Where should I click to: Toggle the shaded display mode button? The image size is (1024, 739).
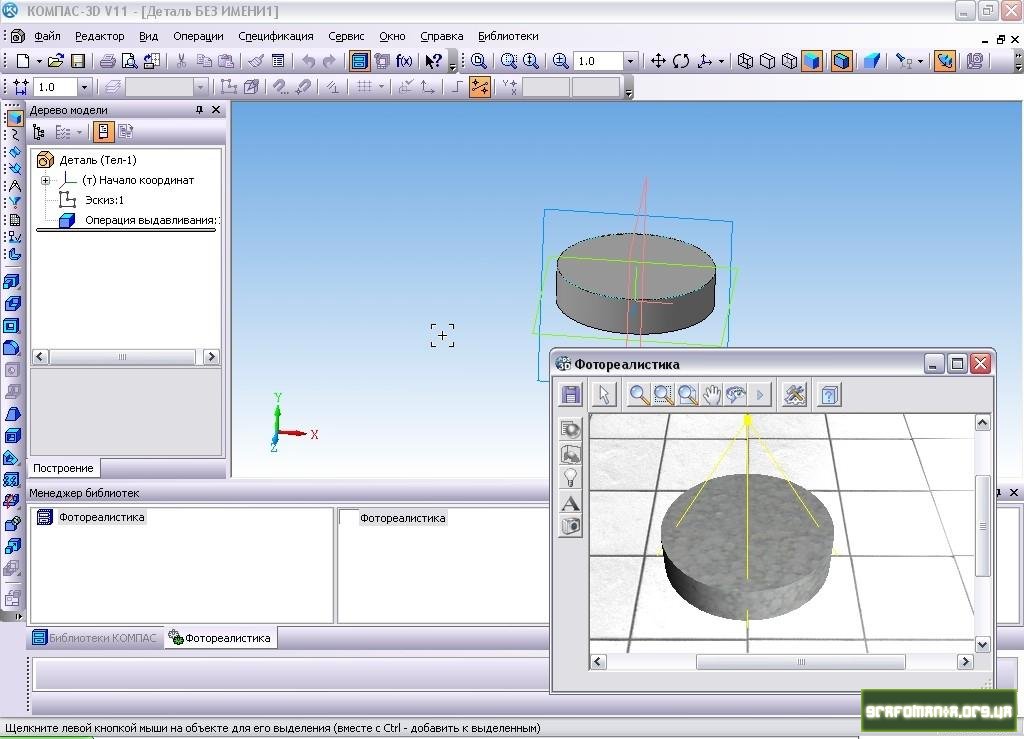[x=811, y=61]
